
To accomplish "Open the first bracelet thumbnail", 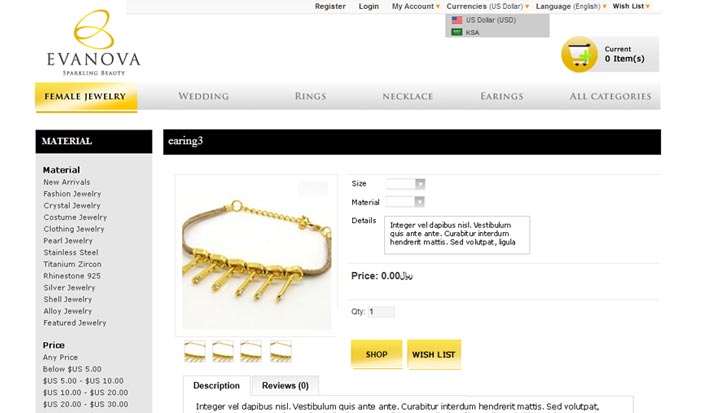I will pyautogui.click(x=195, y=351).
